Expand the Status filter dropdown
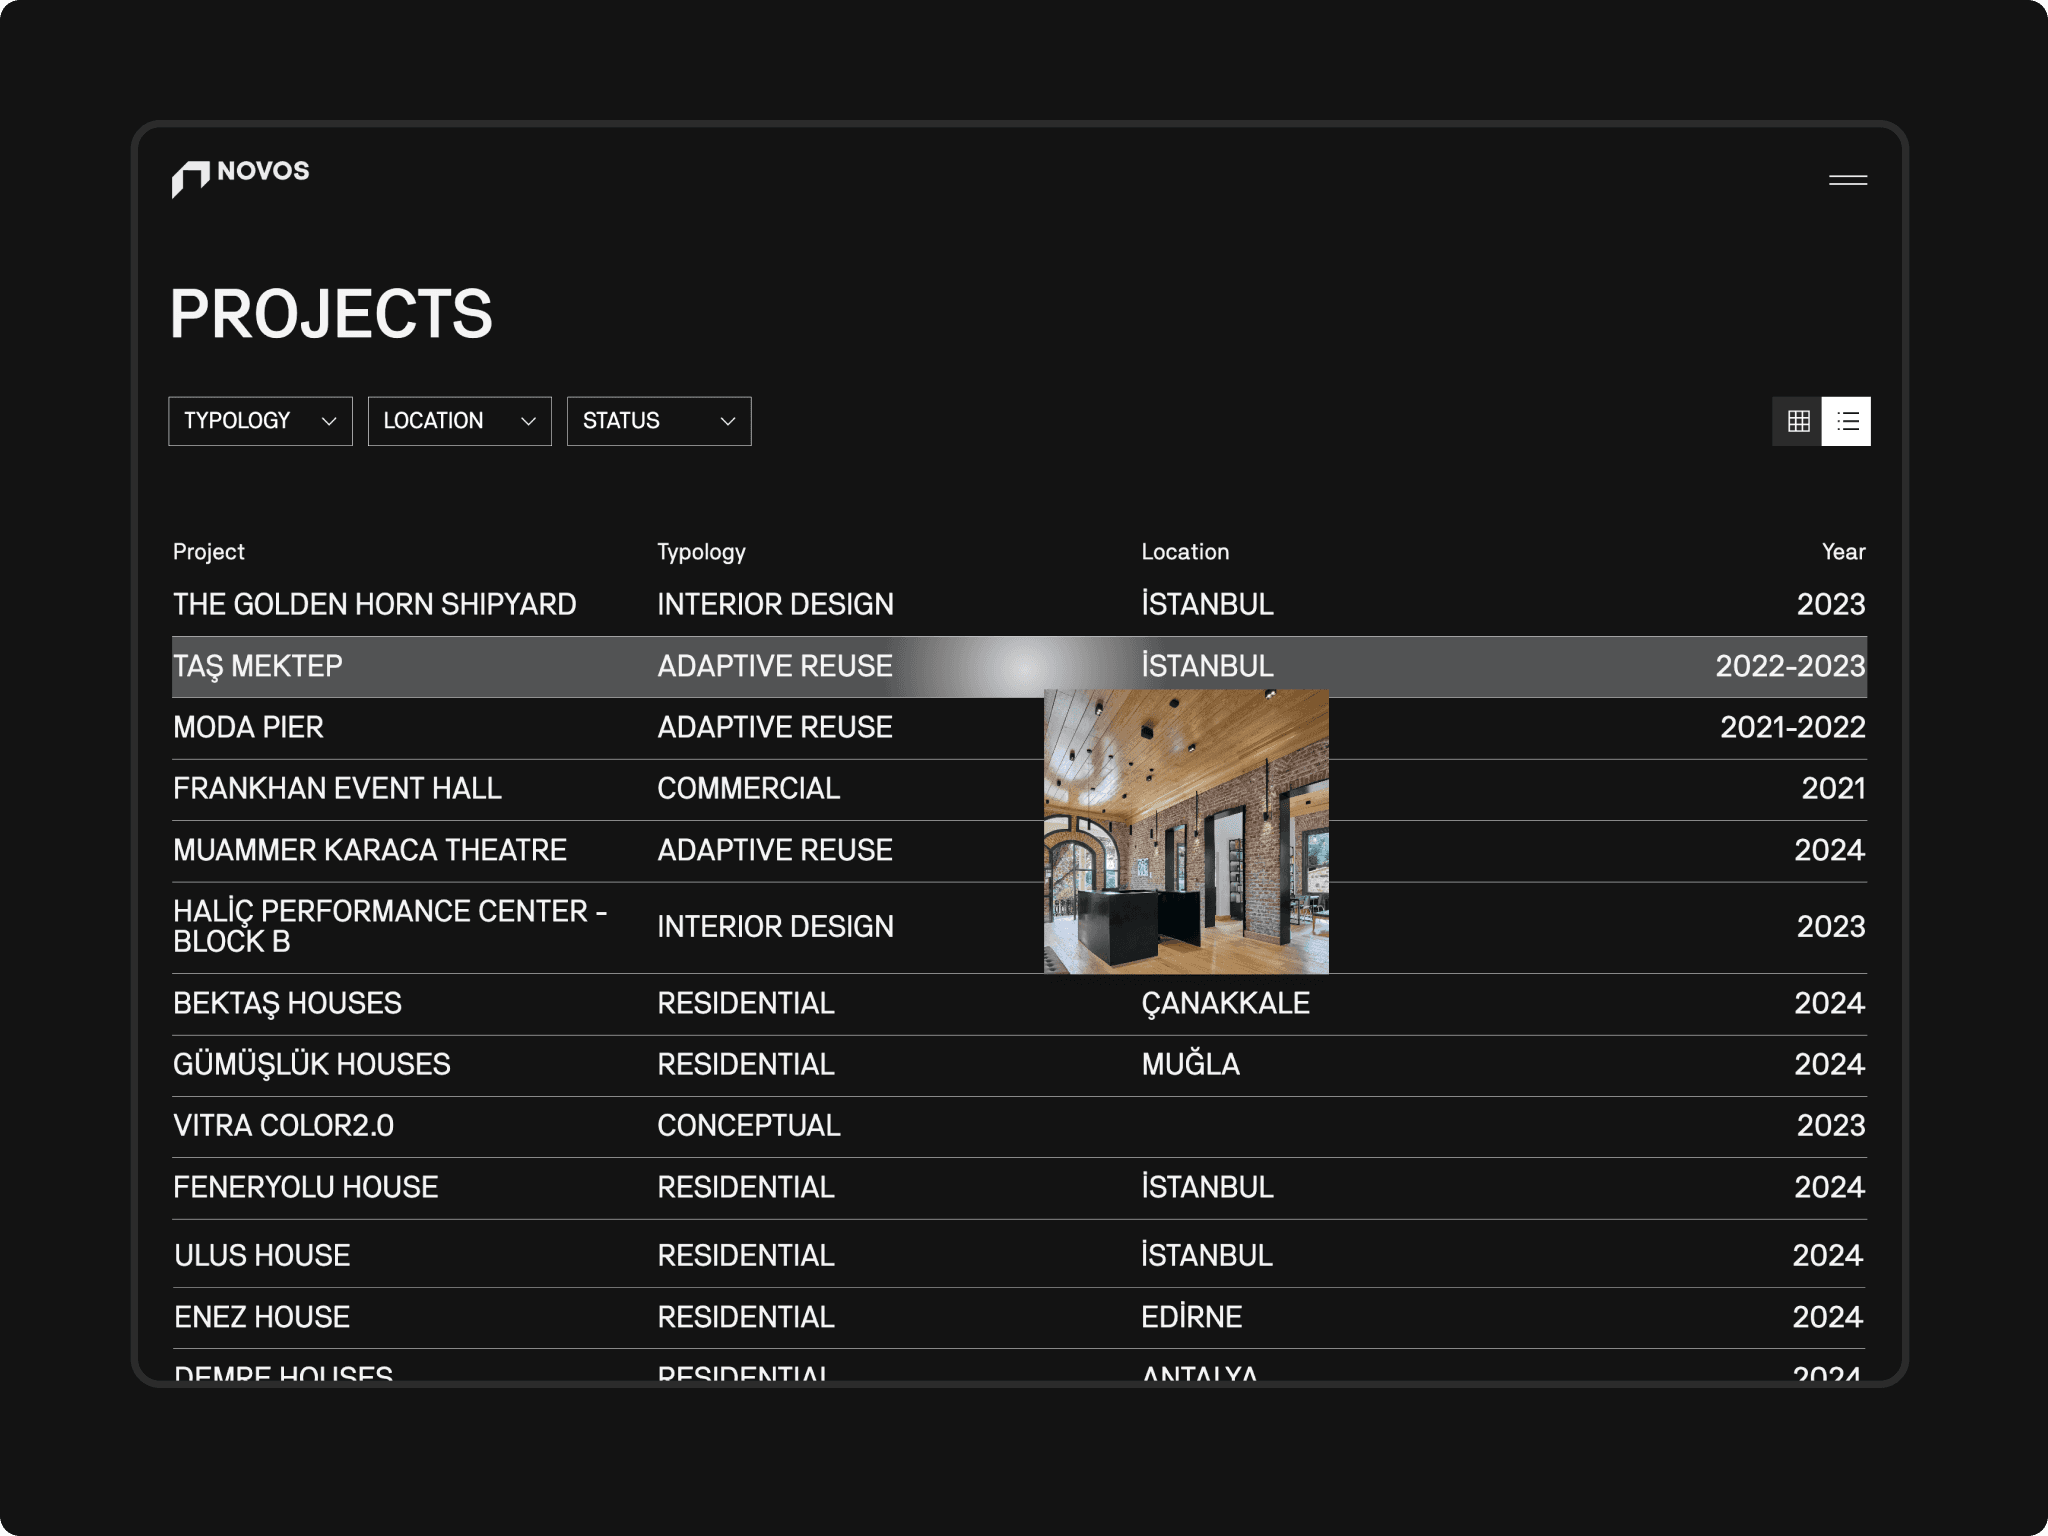Viewport: 2048px width, 1536px height. 658,421
